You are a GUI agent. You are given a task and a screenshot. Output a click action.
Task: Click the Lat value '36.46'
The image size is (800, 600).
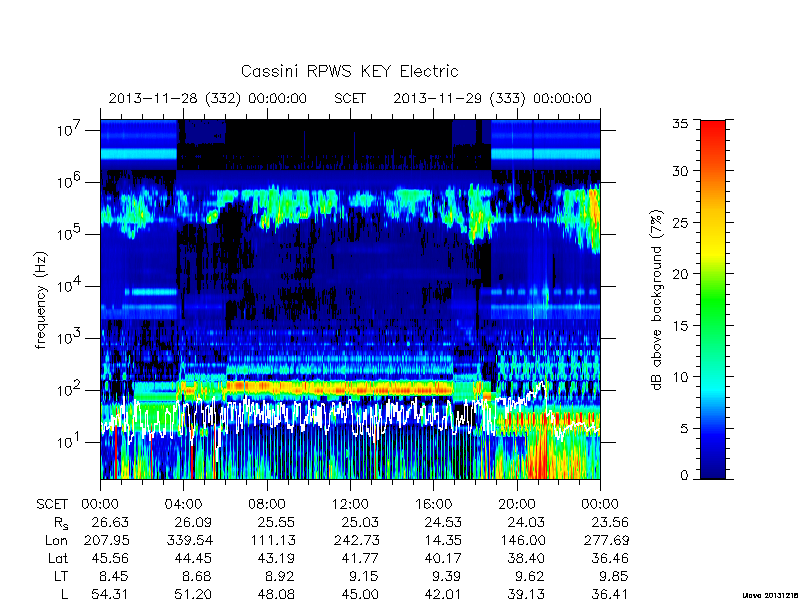click(610, 559)
